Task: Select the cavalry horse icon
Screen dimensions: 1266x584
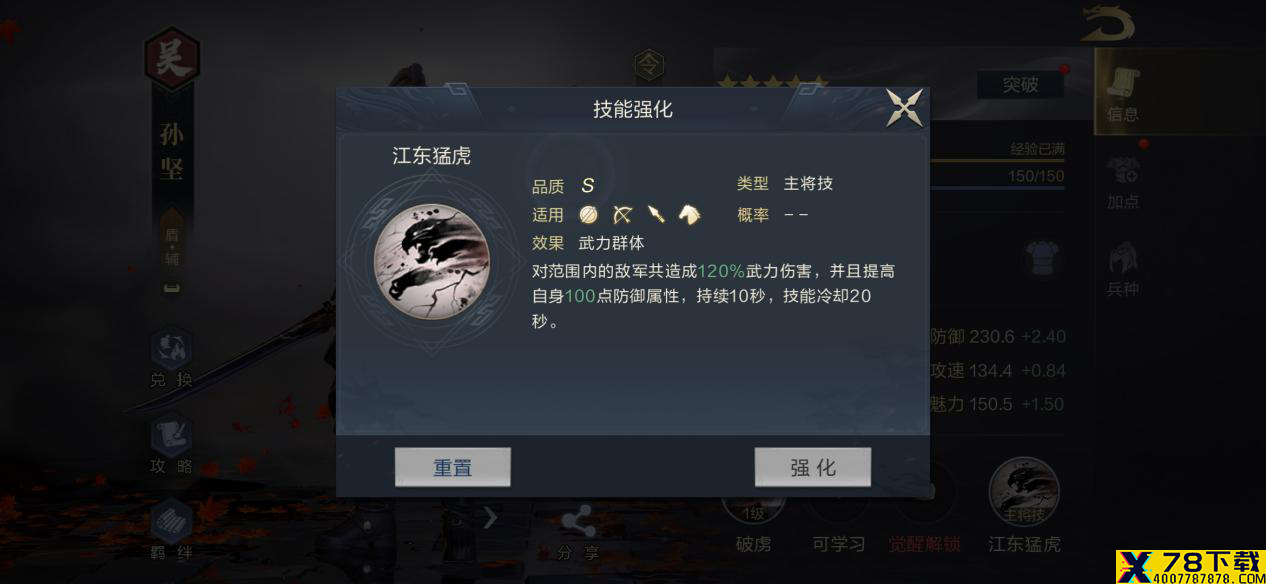Action: coord(689,214)
